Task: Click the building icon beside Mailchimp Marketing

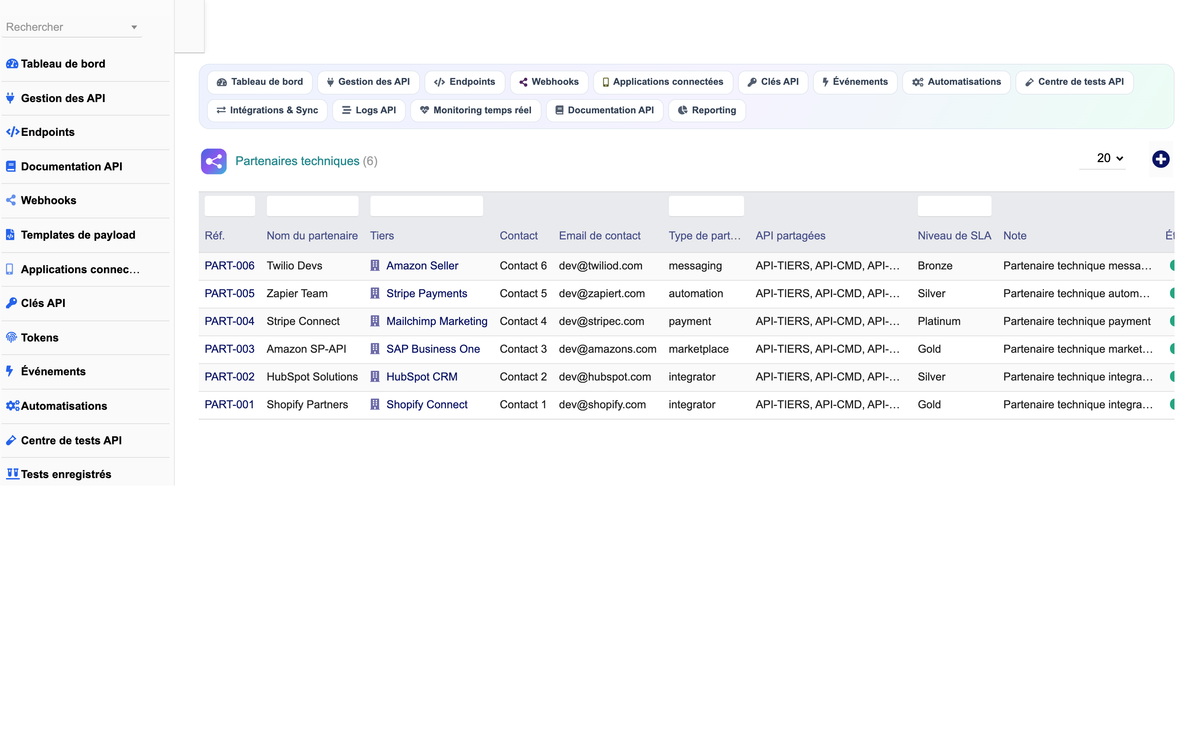Action: 375,322
